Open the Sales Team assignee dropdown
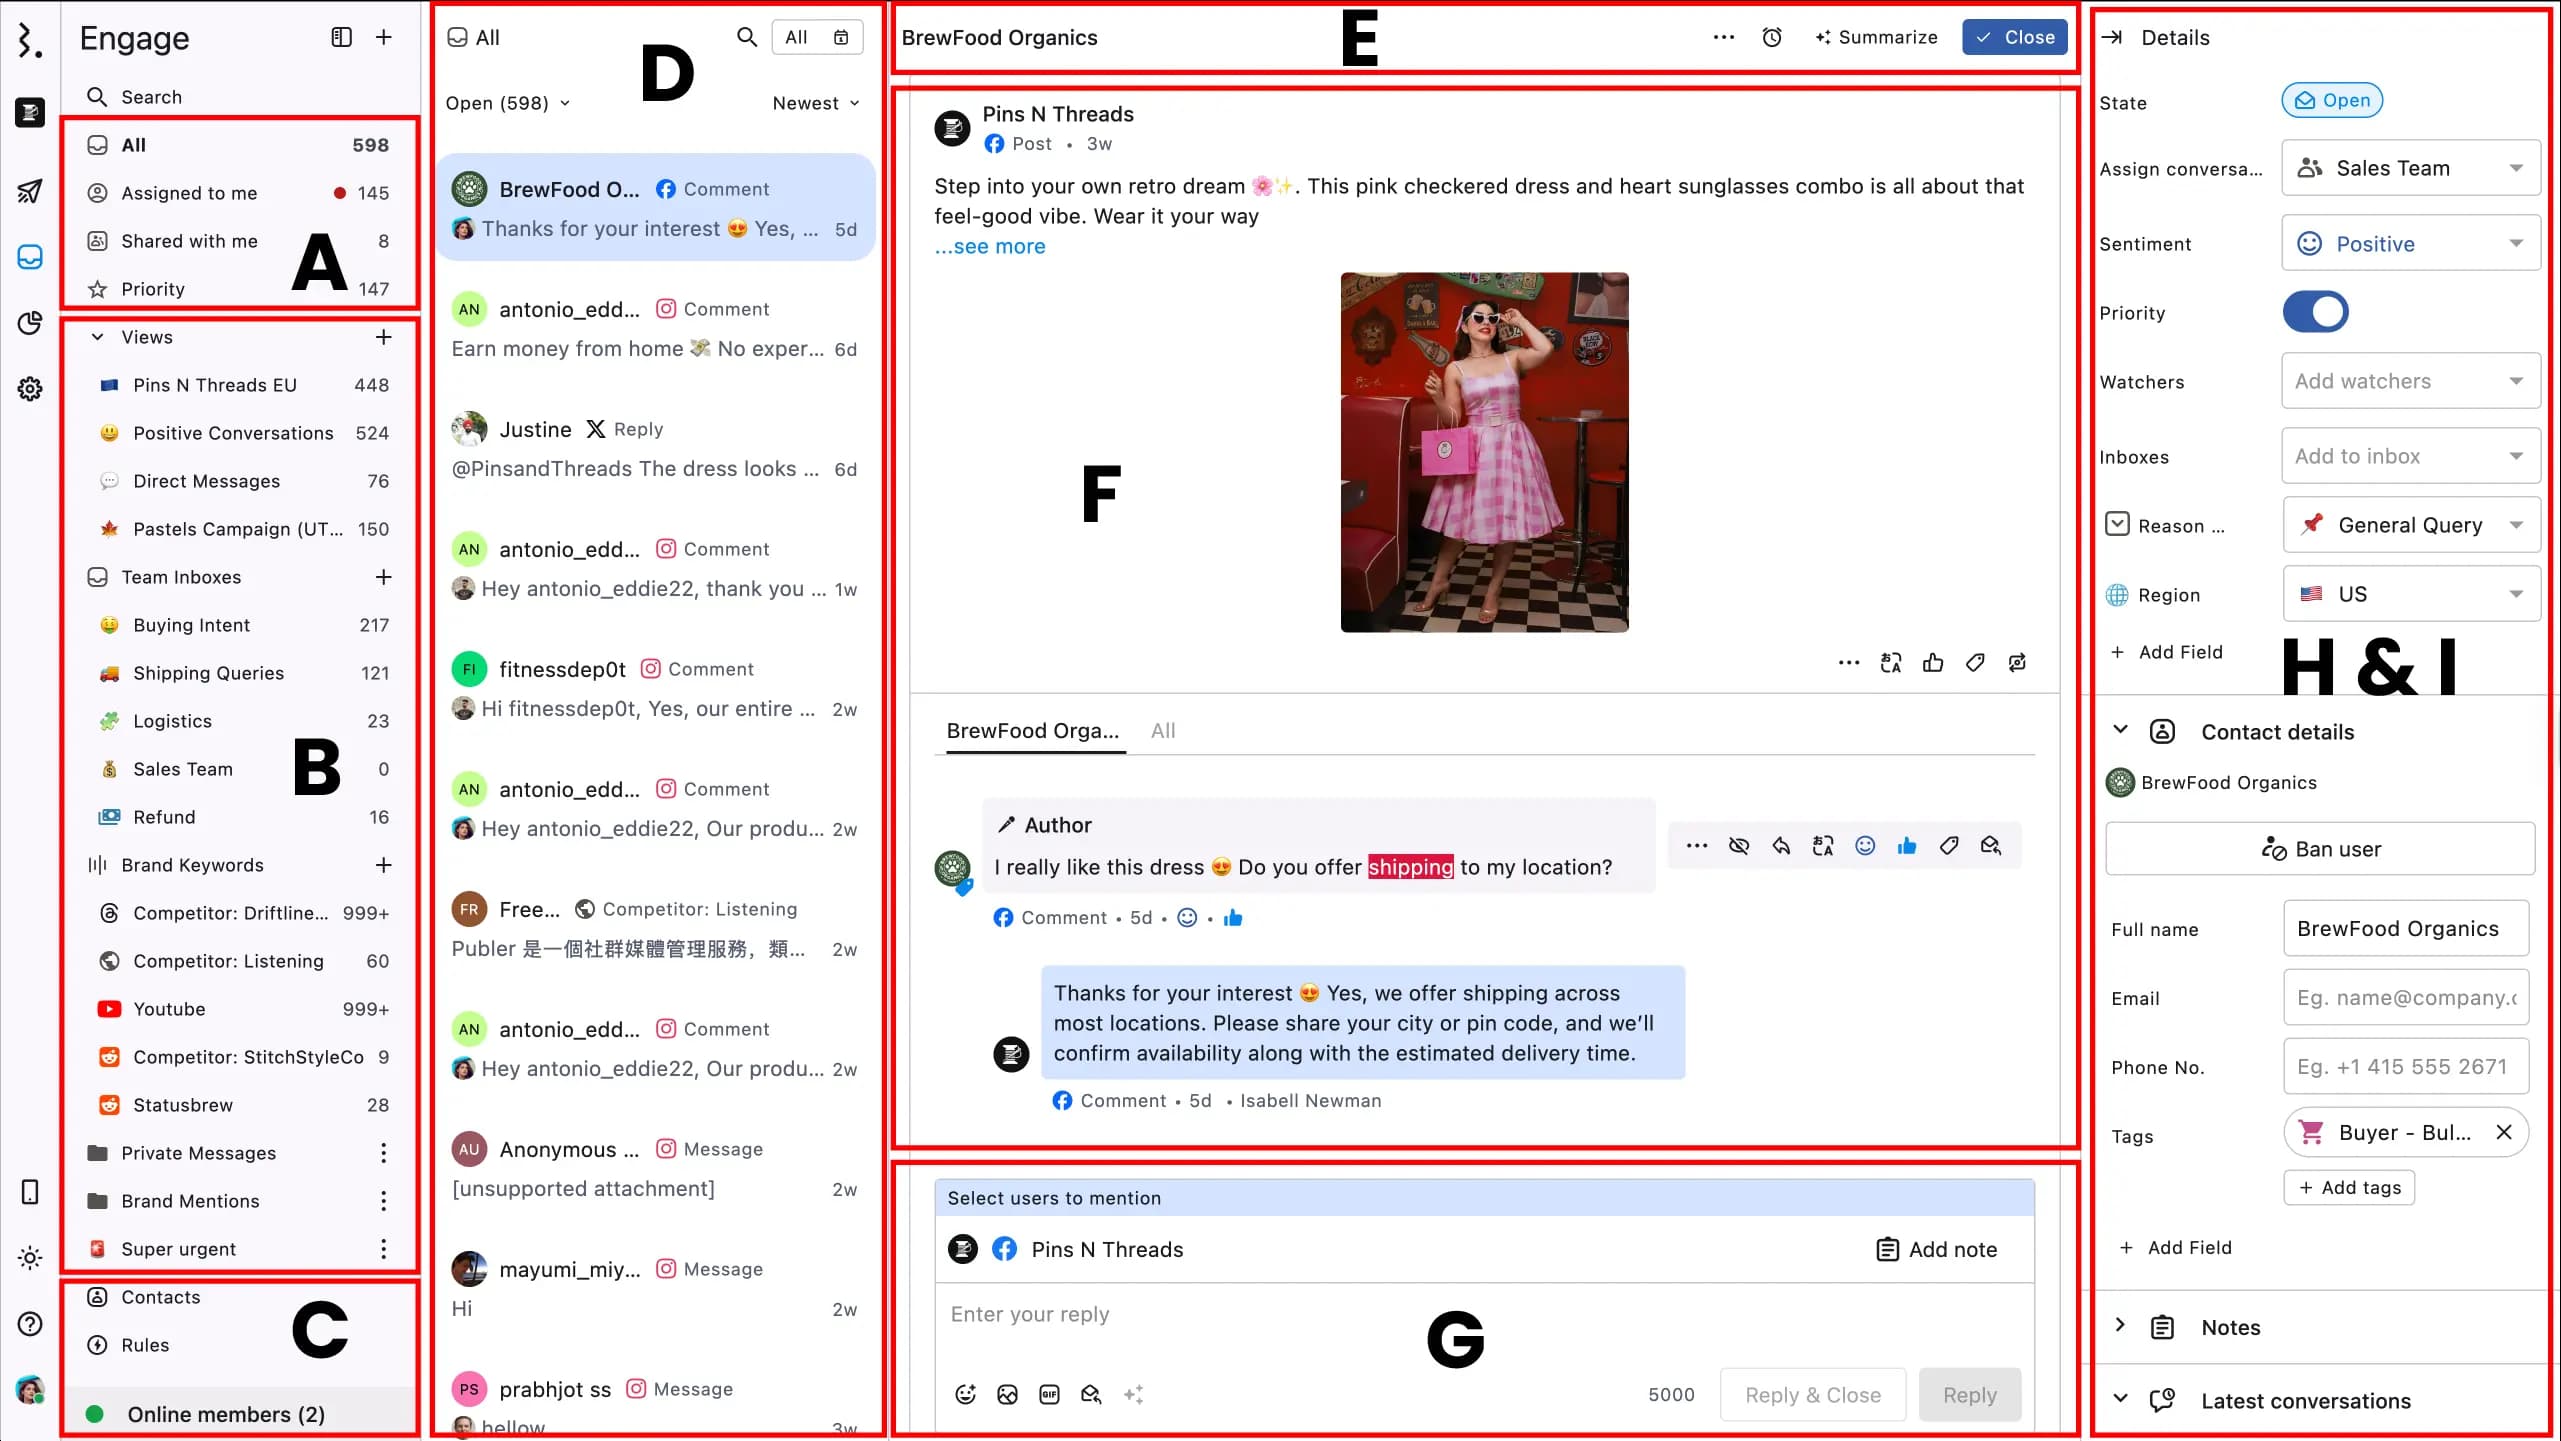Screen dimensions: 2561x1441 [2411, 168]
